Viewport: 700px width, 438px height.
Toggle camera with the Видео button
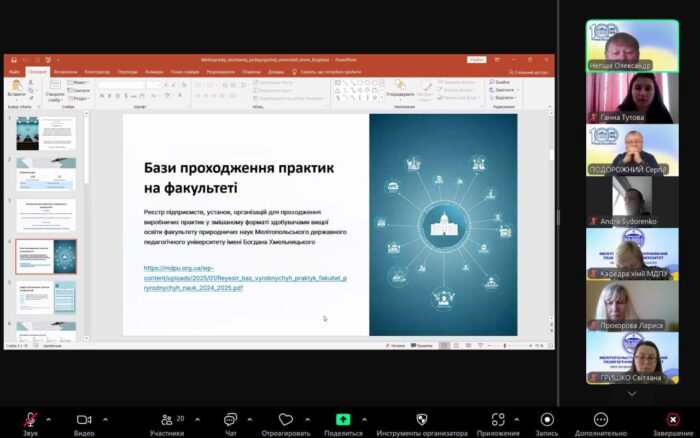(x=84, y=420)
